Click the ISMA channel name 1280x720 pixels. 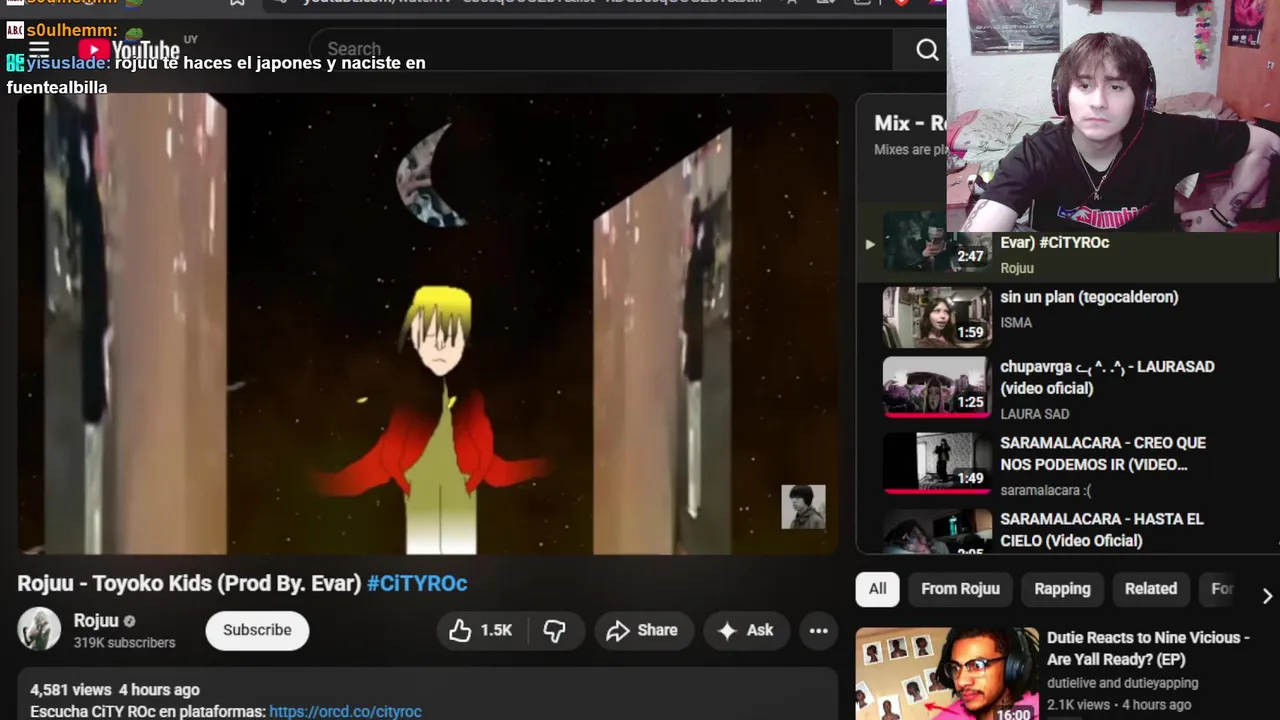pyautogui.click(x=1016, y=322)
